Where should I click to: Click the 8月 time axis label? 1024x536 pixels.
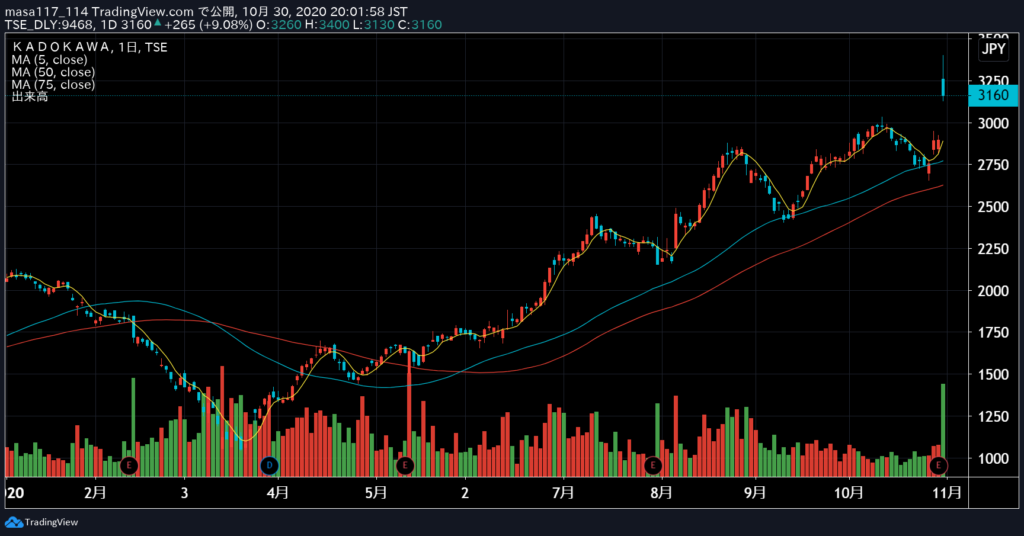[662, 492]
